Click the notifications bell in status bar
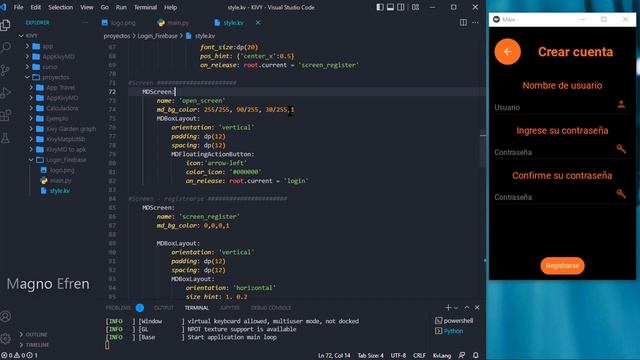Screen dimensions: 640x360 (x=476, y=356)
